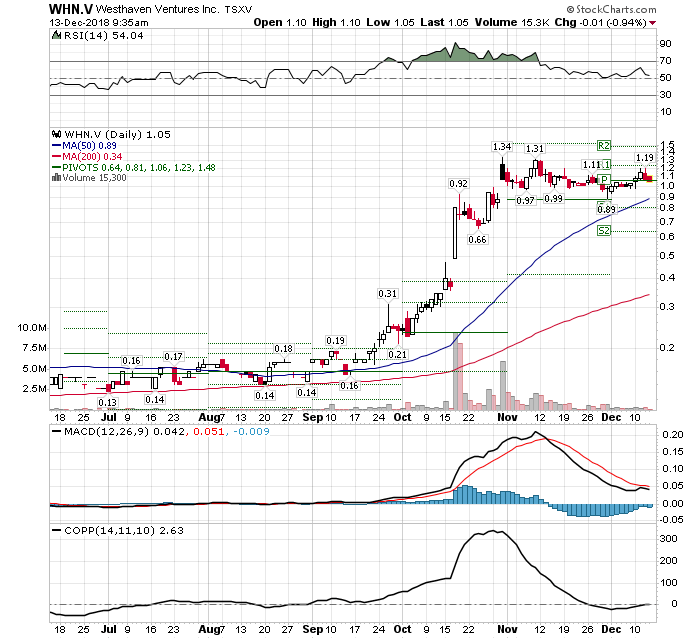Click the Chg -0.01 (-0.94%) value
Viewport: 700px width, 639px height.
coord(600,22)
